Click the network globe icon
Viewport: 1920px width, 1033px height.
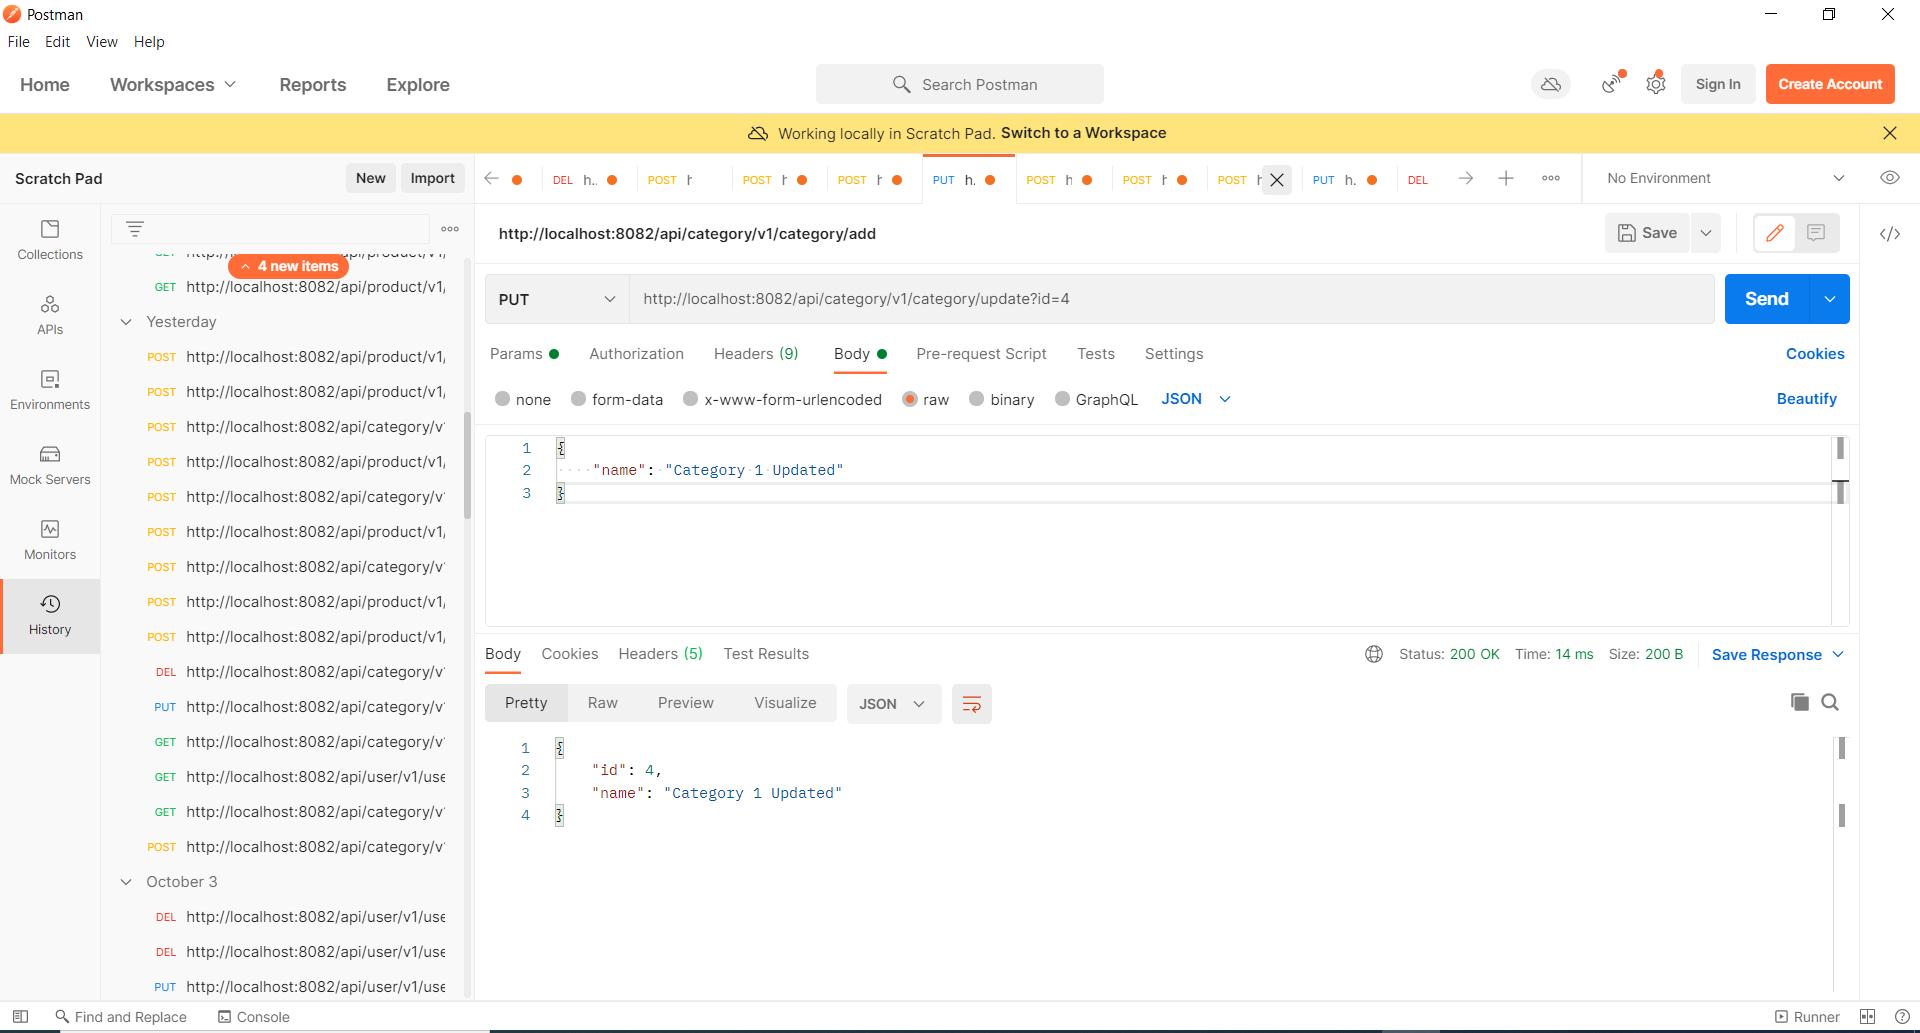(1374, 654)
